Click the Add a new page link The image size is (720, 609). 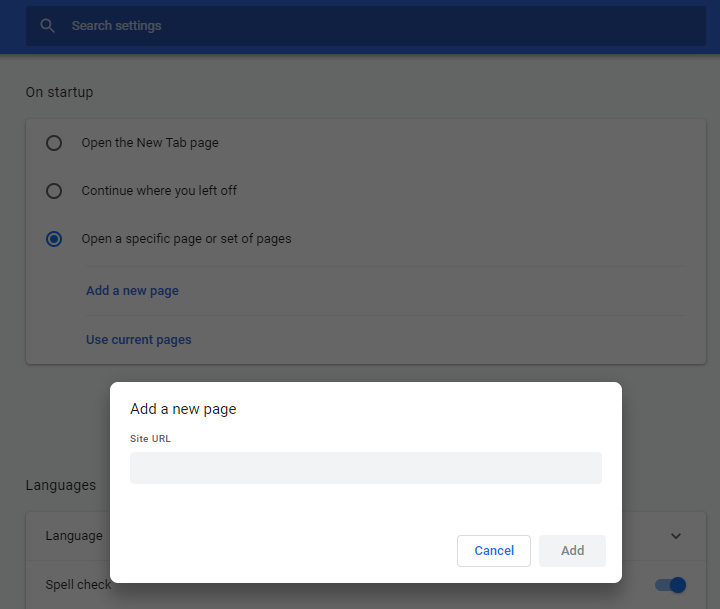[x=132, y=291]
